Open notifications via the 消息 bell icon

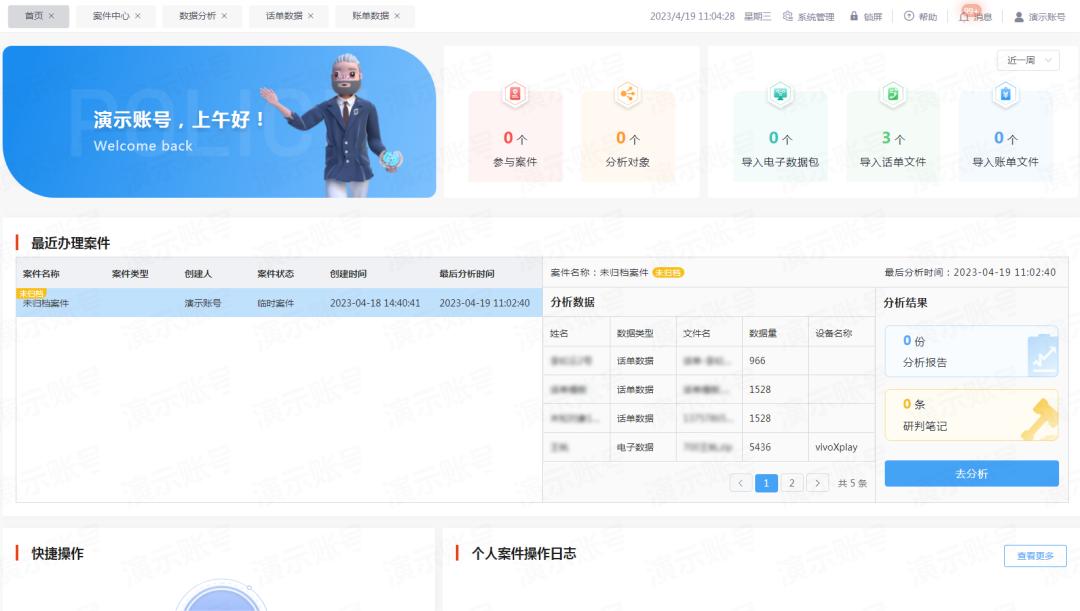[962, 16]
